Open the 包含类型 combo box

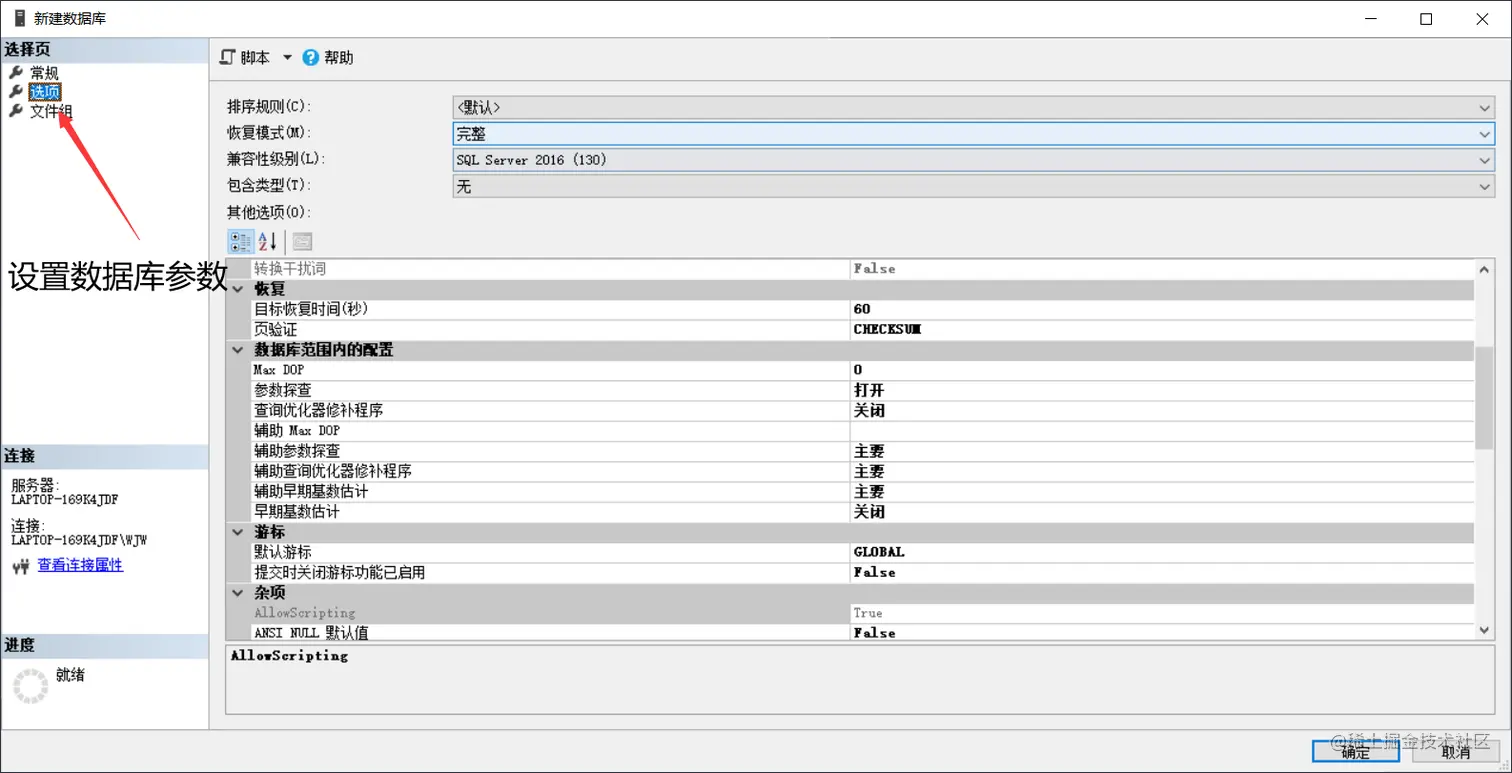click(x=973, y=186)
